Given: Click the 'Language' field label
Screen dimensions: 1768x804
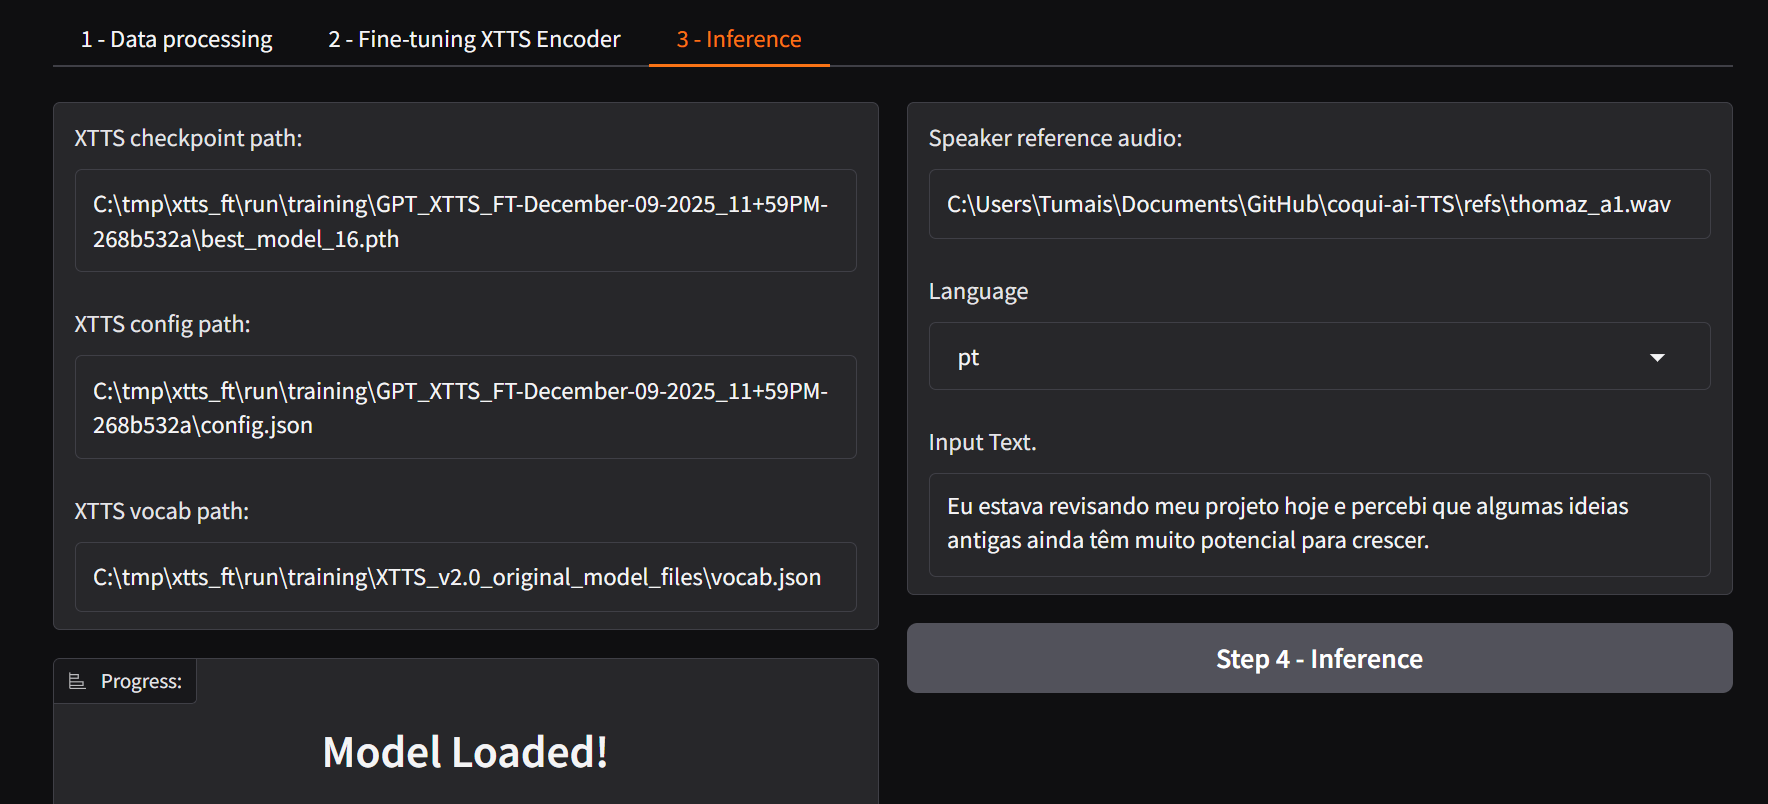Looking at the screenshot, I should (978, 291).
